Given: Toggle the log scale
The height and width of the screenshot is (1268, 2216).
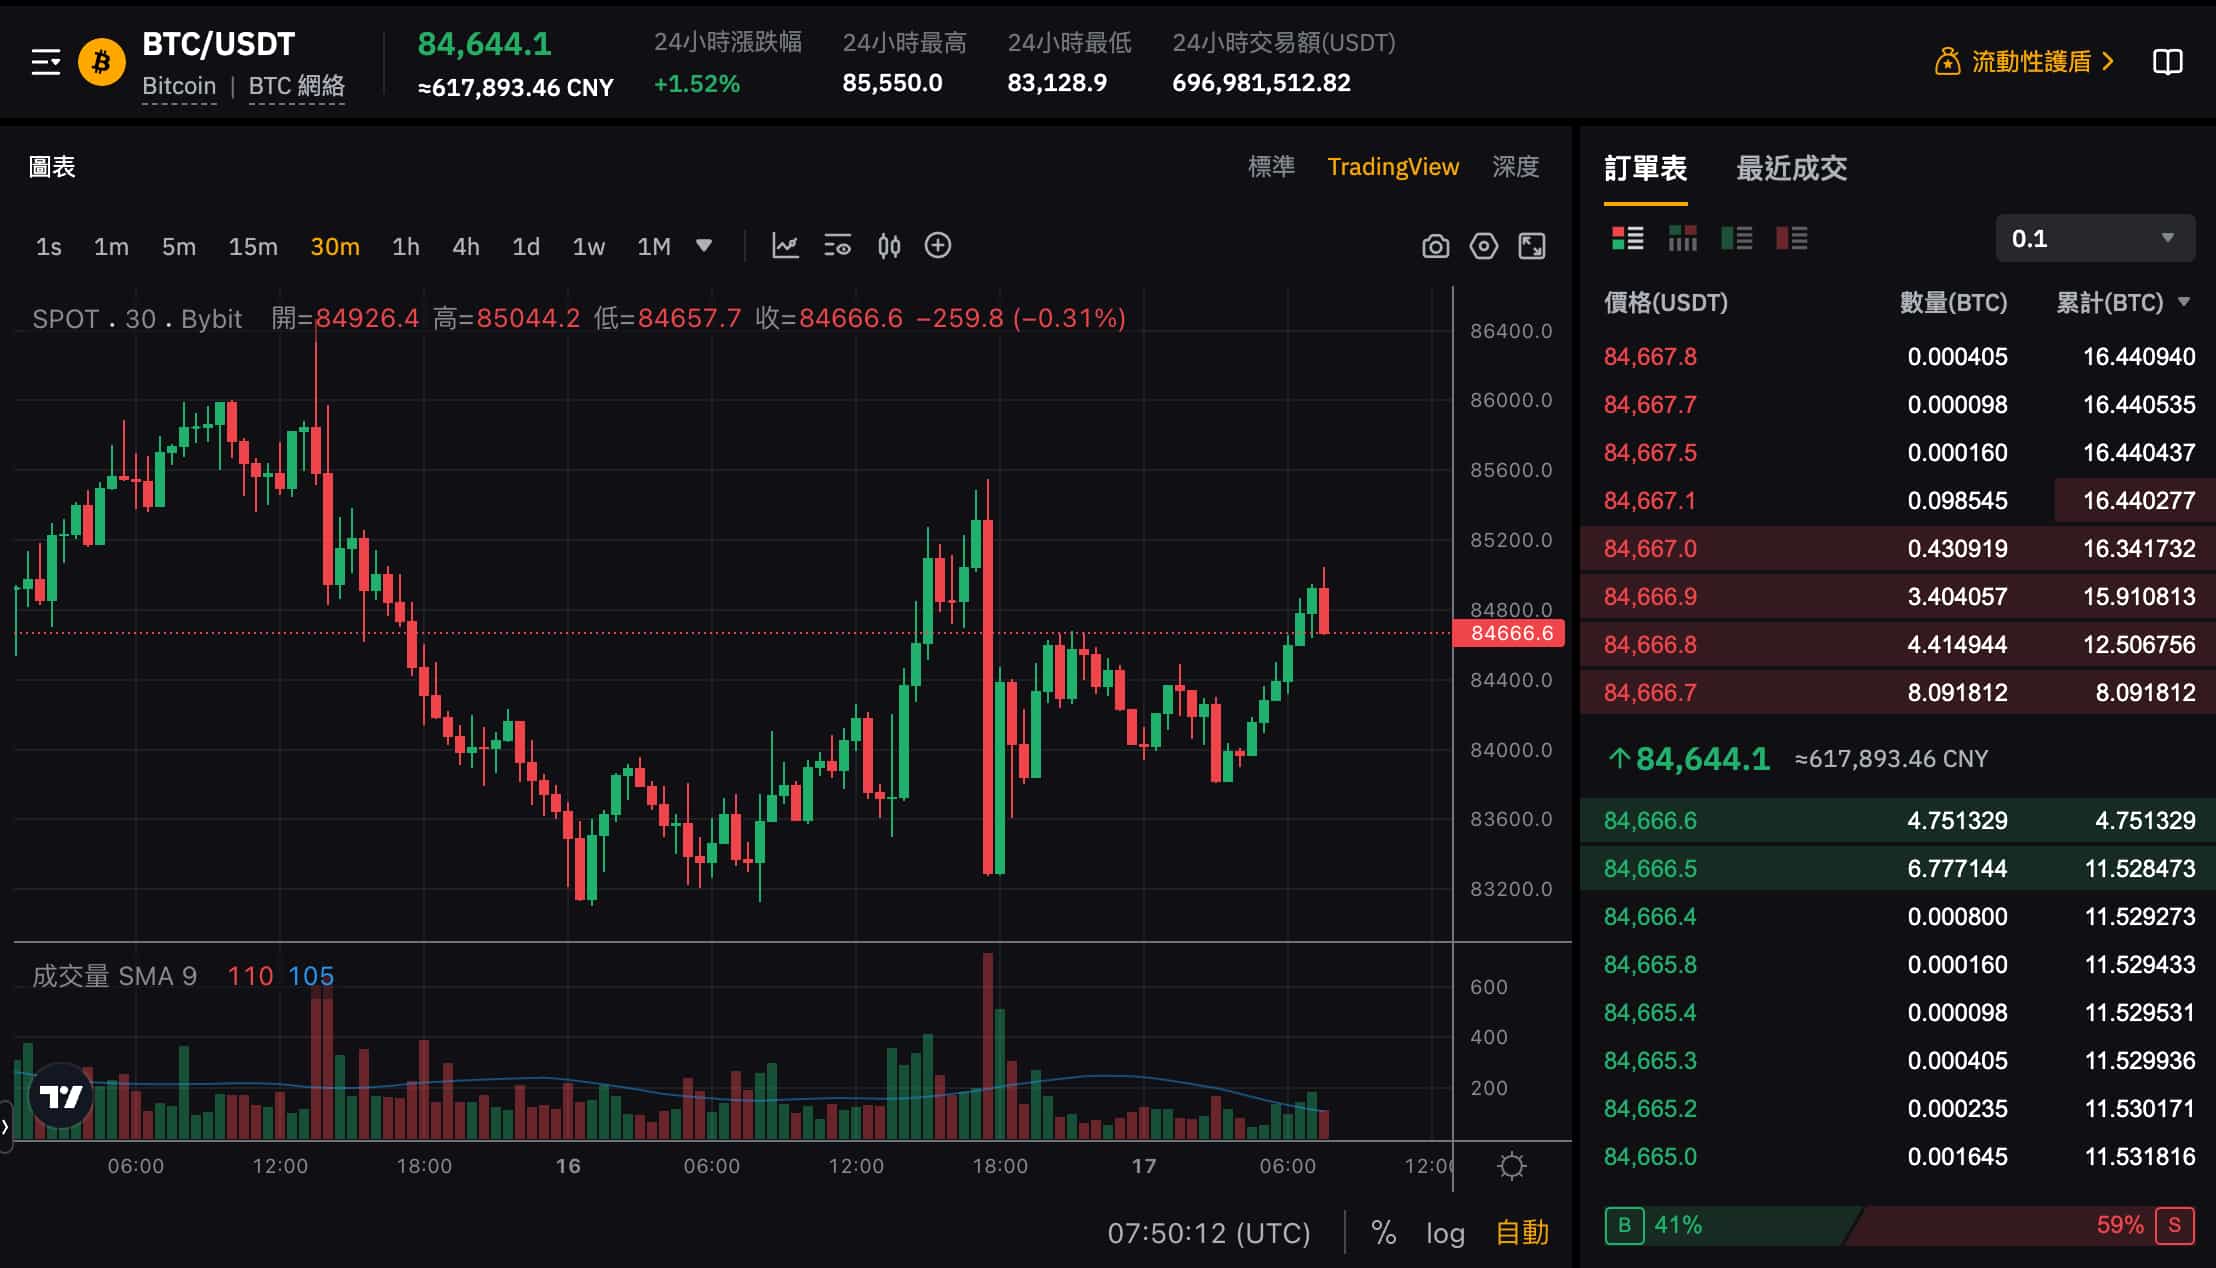Looking at the screenshot, I should pos(1445,1234).
